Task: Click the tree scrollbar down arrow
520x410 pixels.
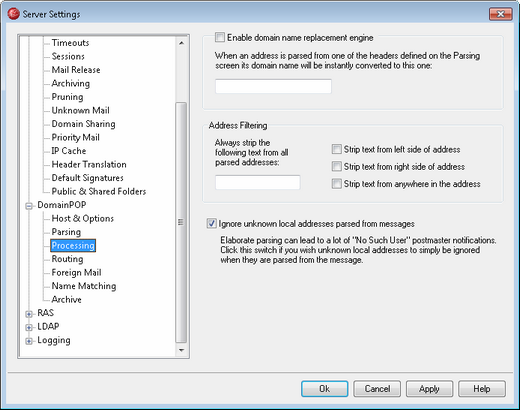Action: click(x=181, y=350)
